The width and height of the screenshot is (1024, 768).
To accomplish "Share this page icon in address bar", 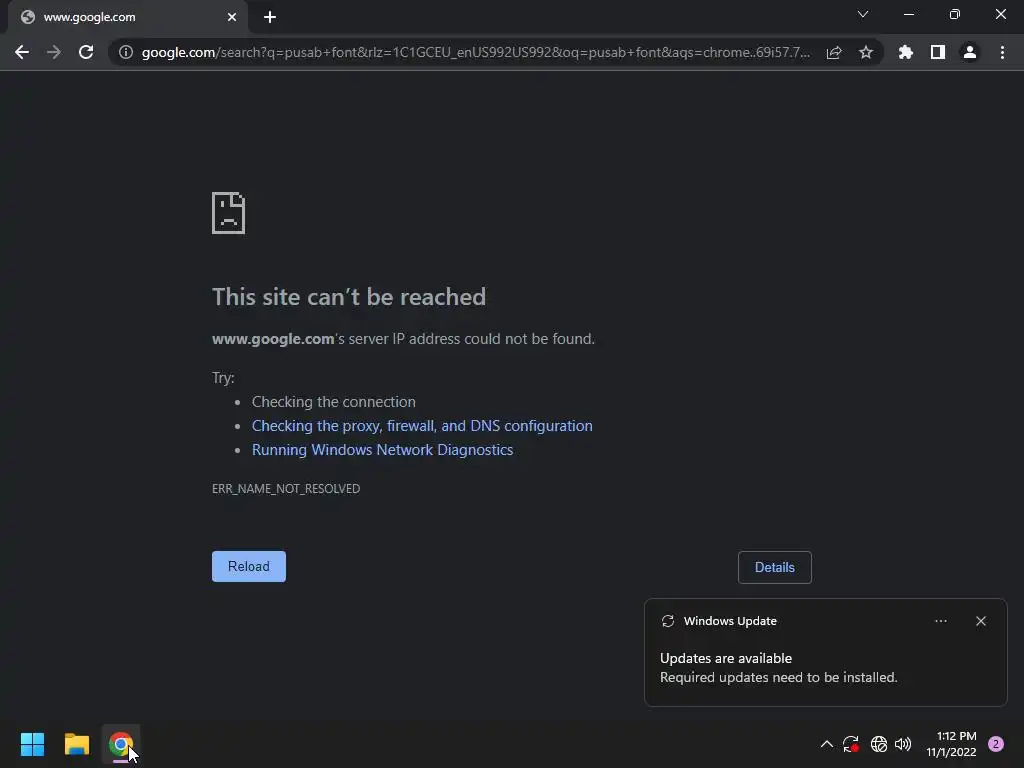I will pyautogui.click(x=834, y=52).
